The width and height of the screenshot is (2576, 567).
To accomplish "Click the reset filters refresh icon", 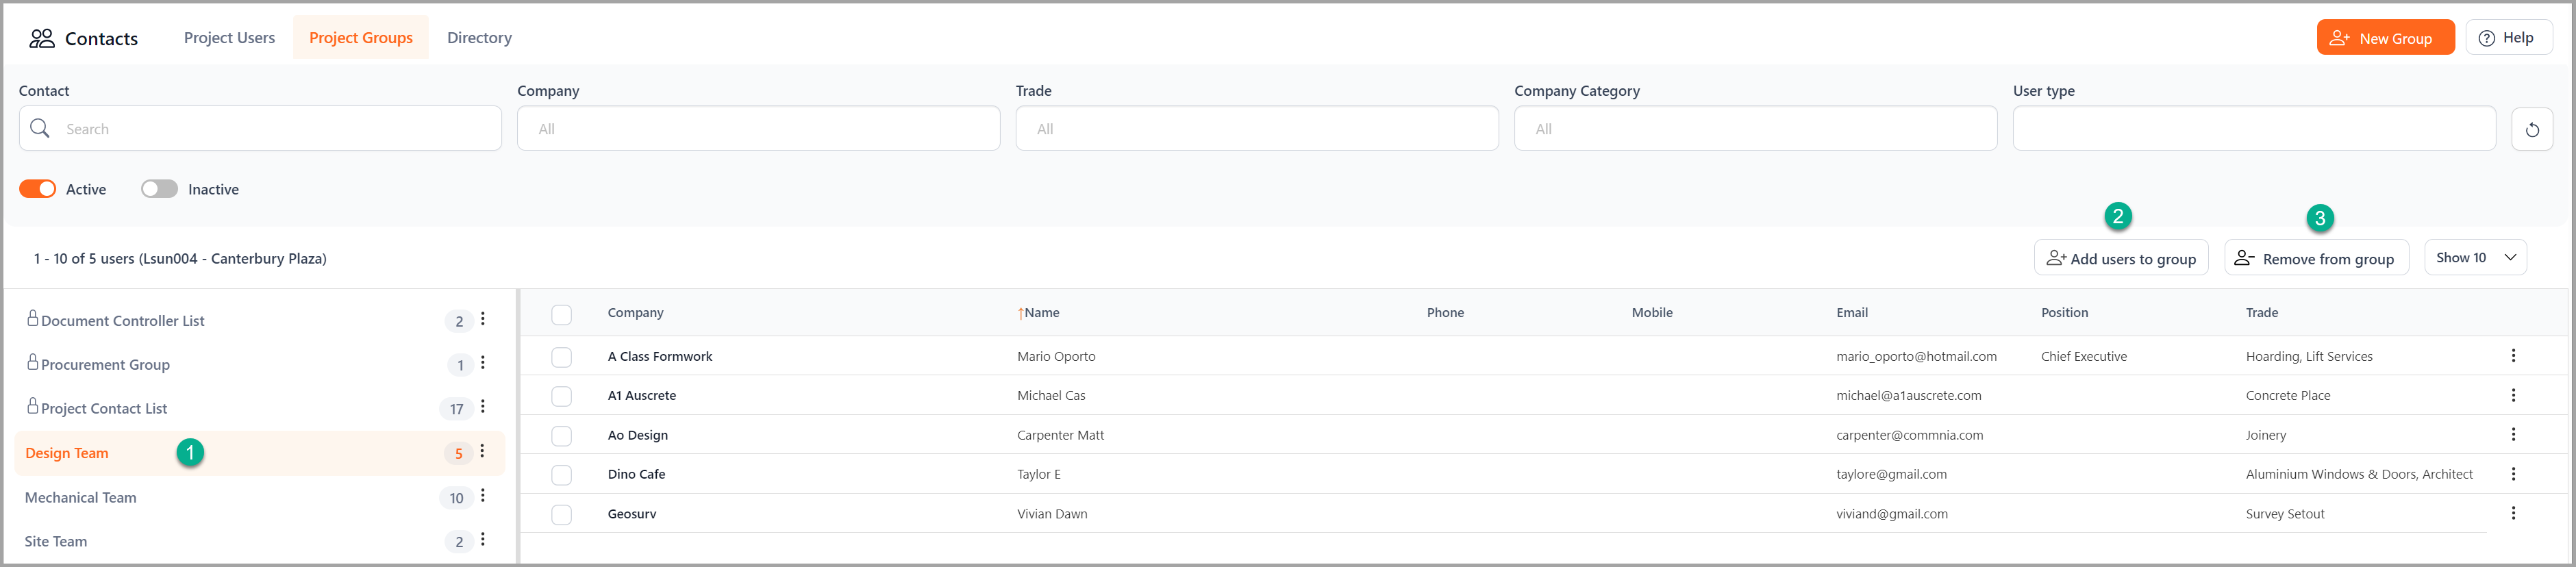I will coord(2531,129).
